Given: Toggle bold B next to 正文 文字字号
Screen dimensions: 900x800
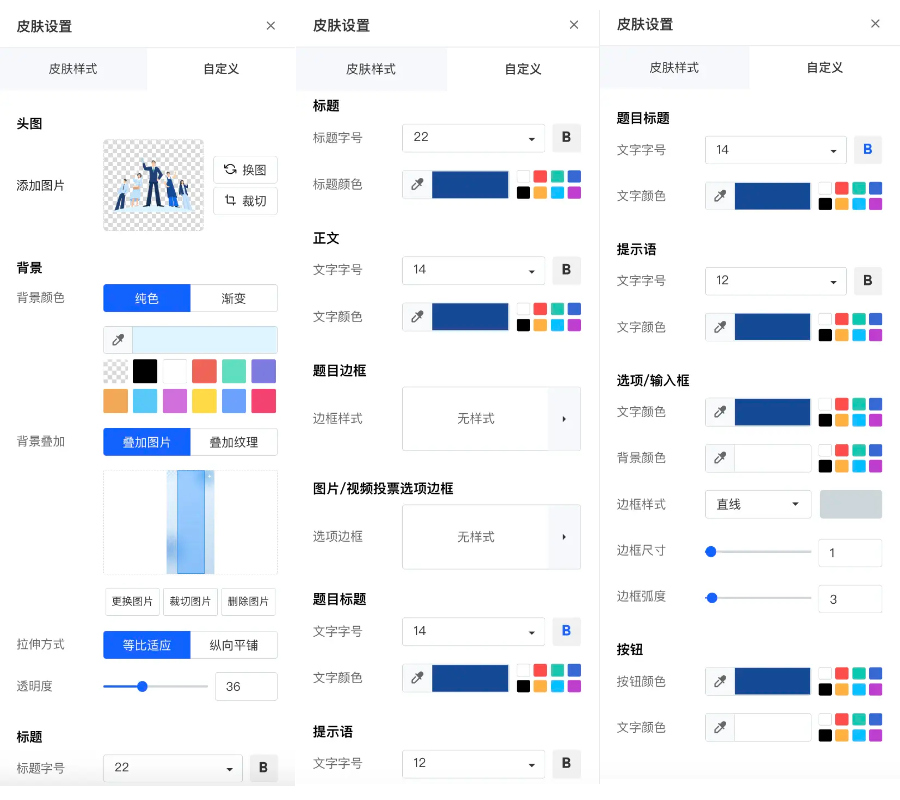Looking at the screenshot, I should point(566,270).
